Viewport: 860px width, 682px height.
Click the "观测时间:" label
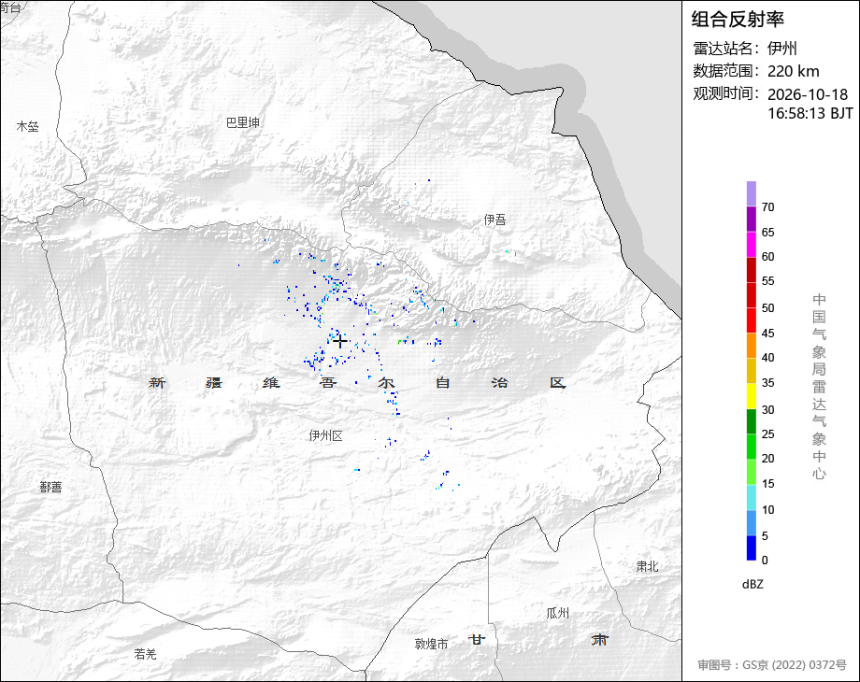[726, 94]
